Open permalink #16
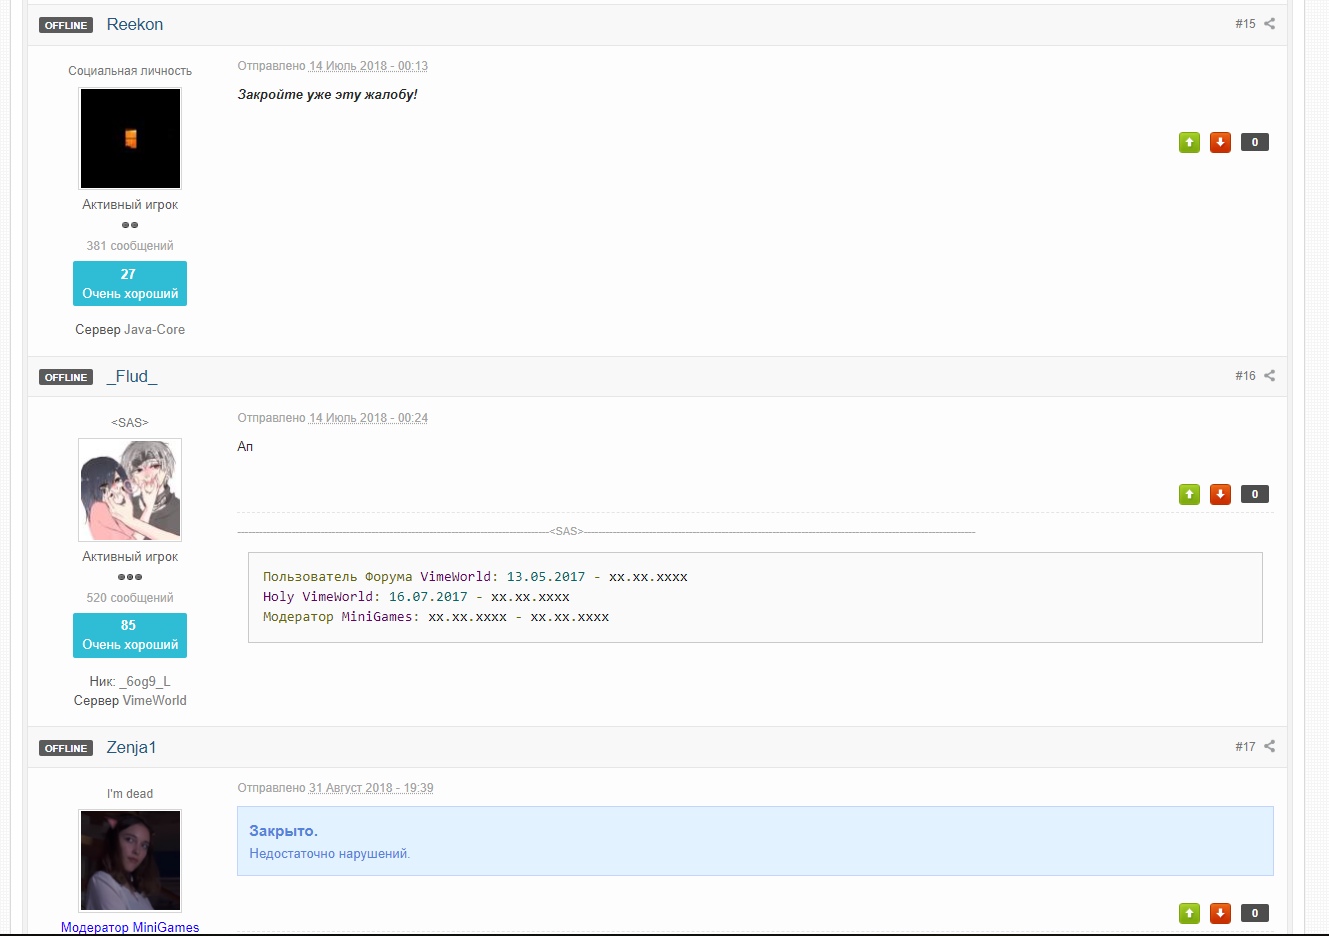1329x936 pixels. [x=1245, y=376]
